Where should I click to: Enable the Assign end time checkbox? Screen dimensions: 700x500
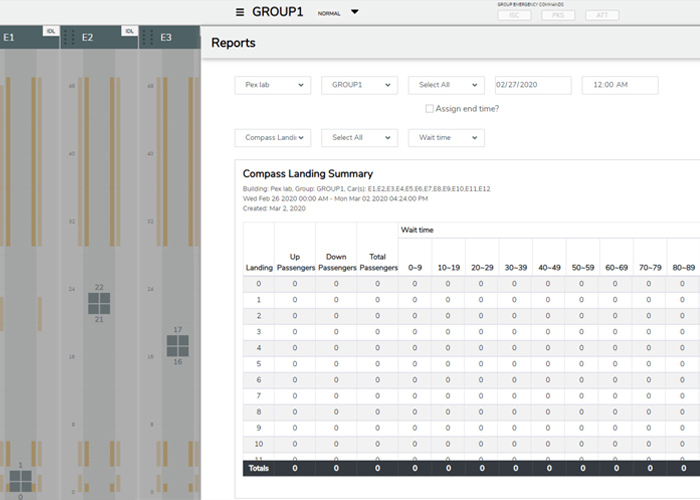click(429, 108)
